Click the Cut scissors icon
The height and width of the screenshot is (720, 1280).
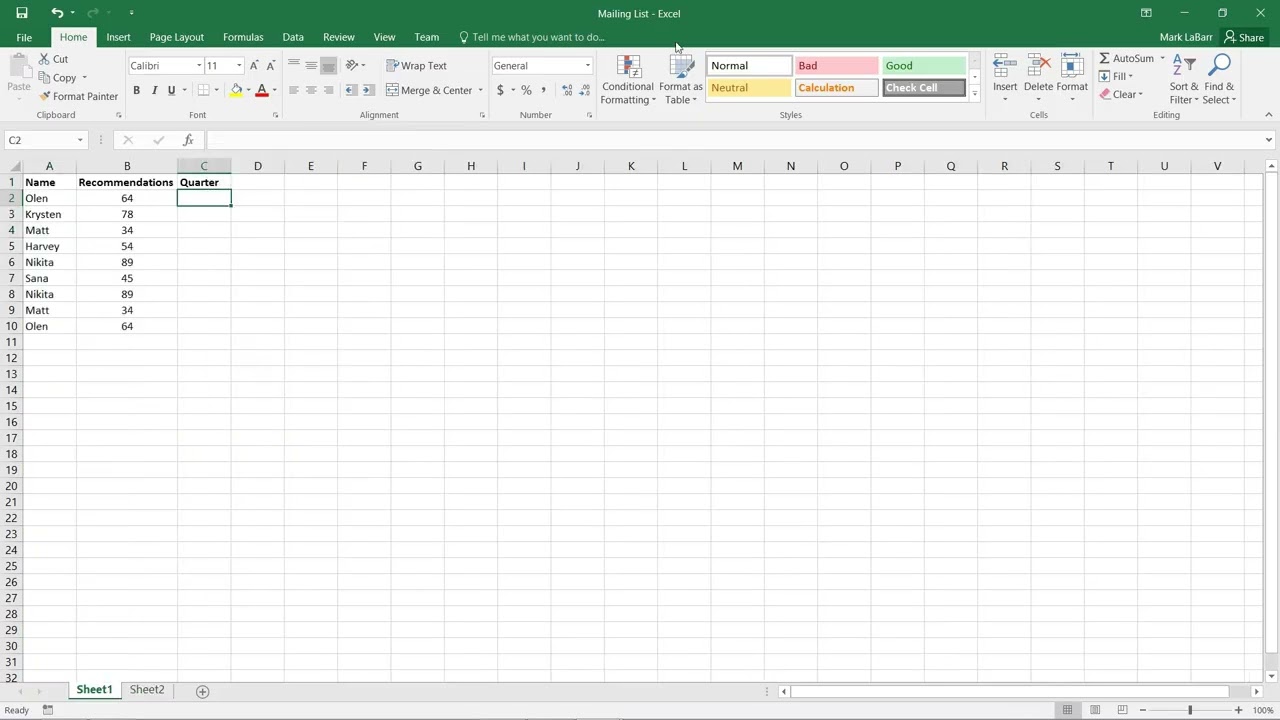point(44,59)
